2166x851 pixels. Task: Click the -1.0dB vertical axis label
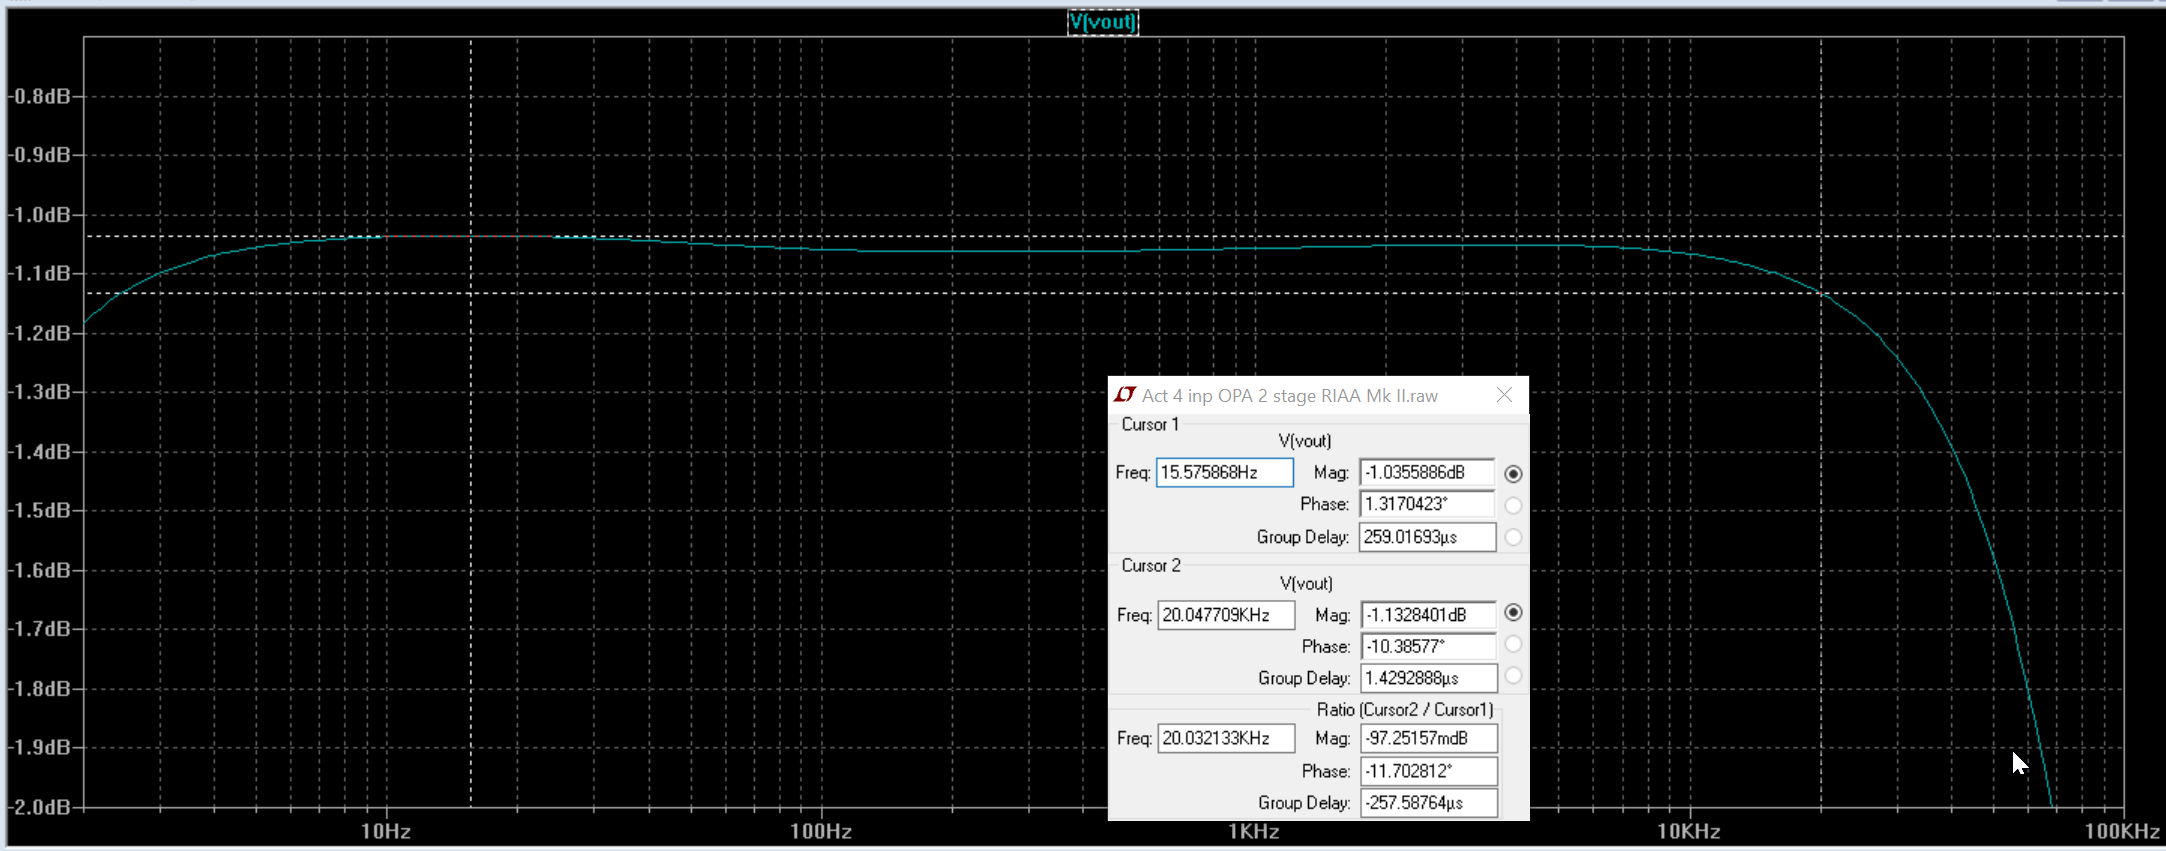point(40,215)
